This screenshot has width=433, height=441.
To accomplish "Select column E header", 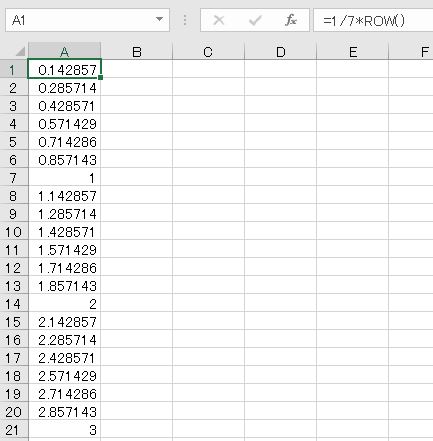I will click(353, 51).
